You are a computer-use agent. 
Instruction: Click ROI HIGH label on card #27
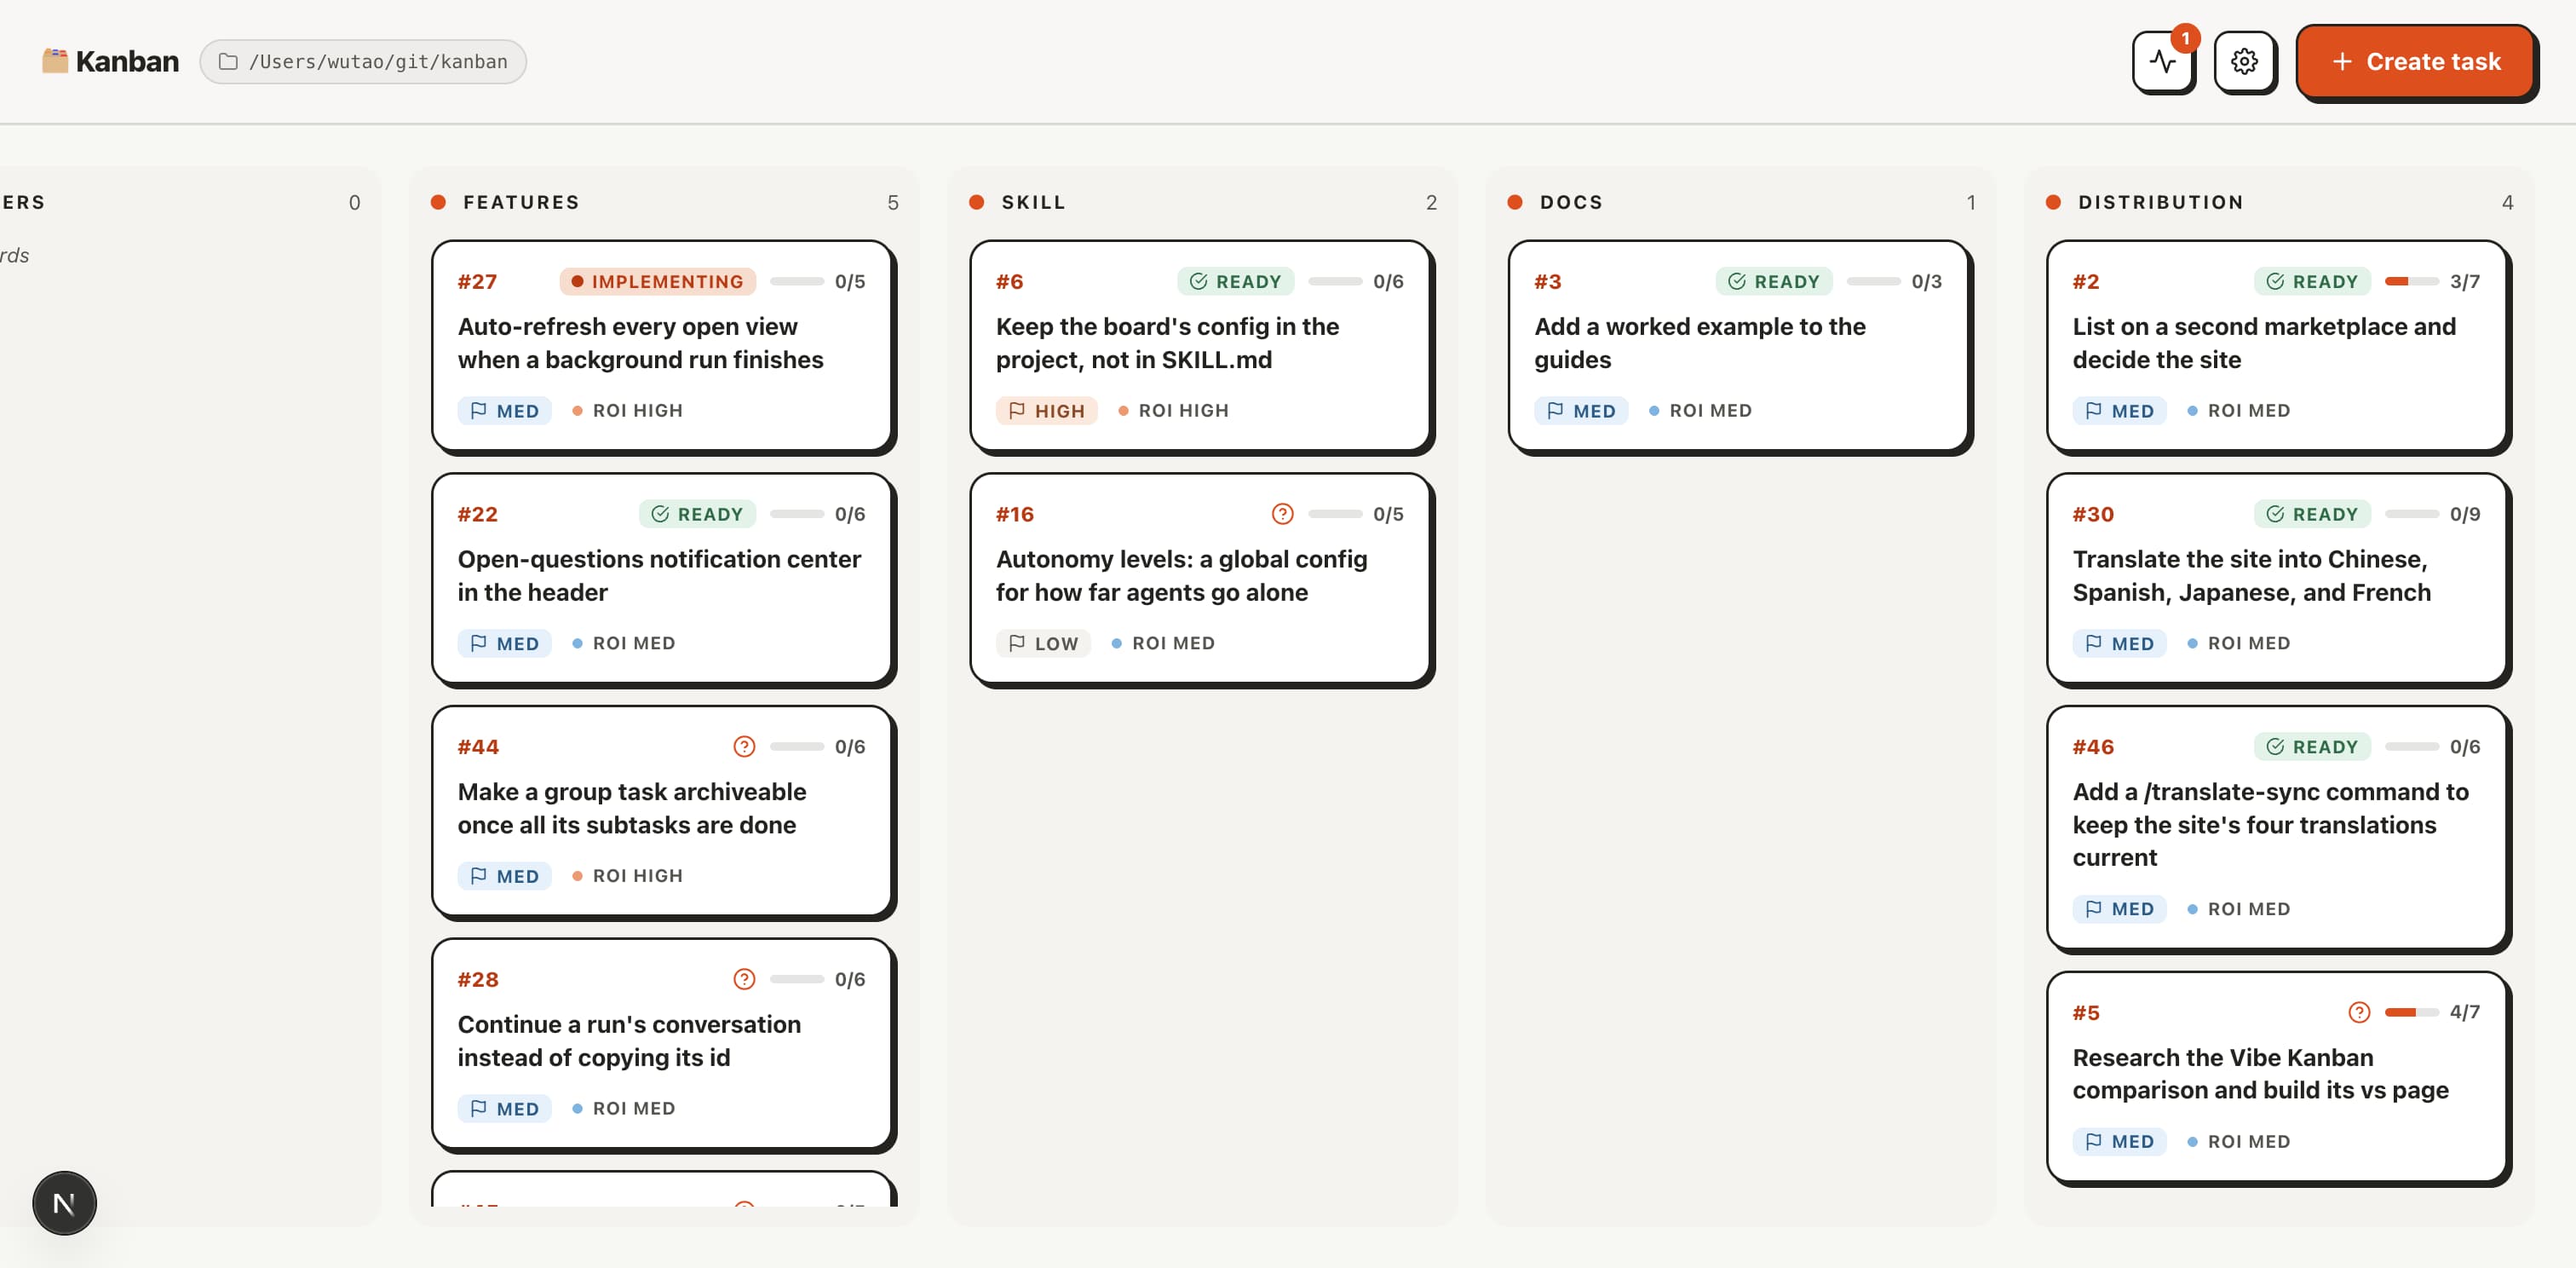[x=637, y=411]
